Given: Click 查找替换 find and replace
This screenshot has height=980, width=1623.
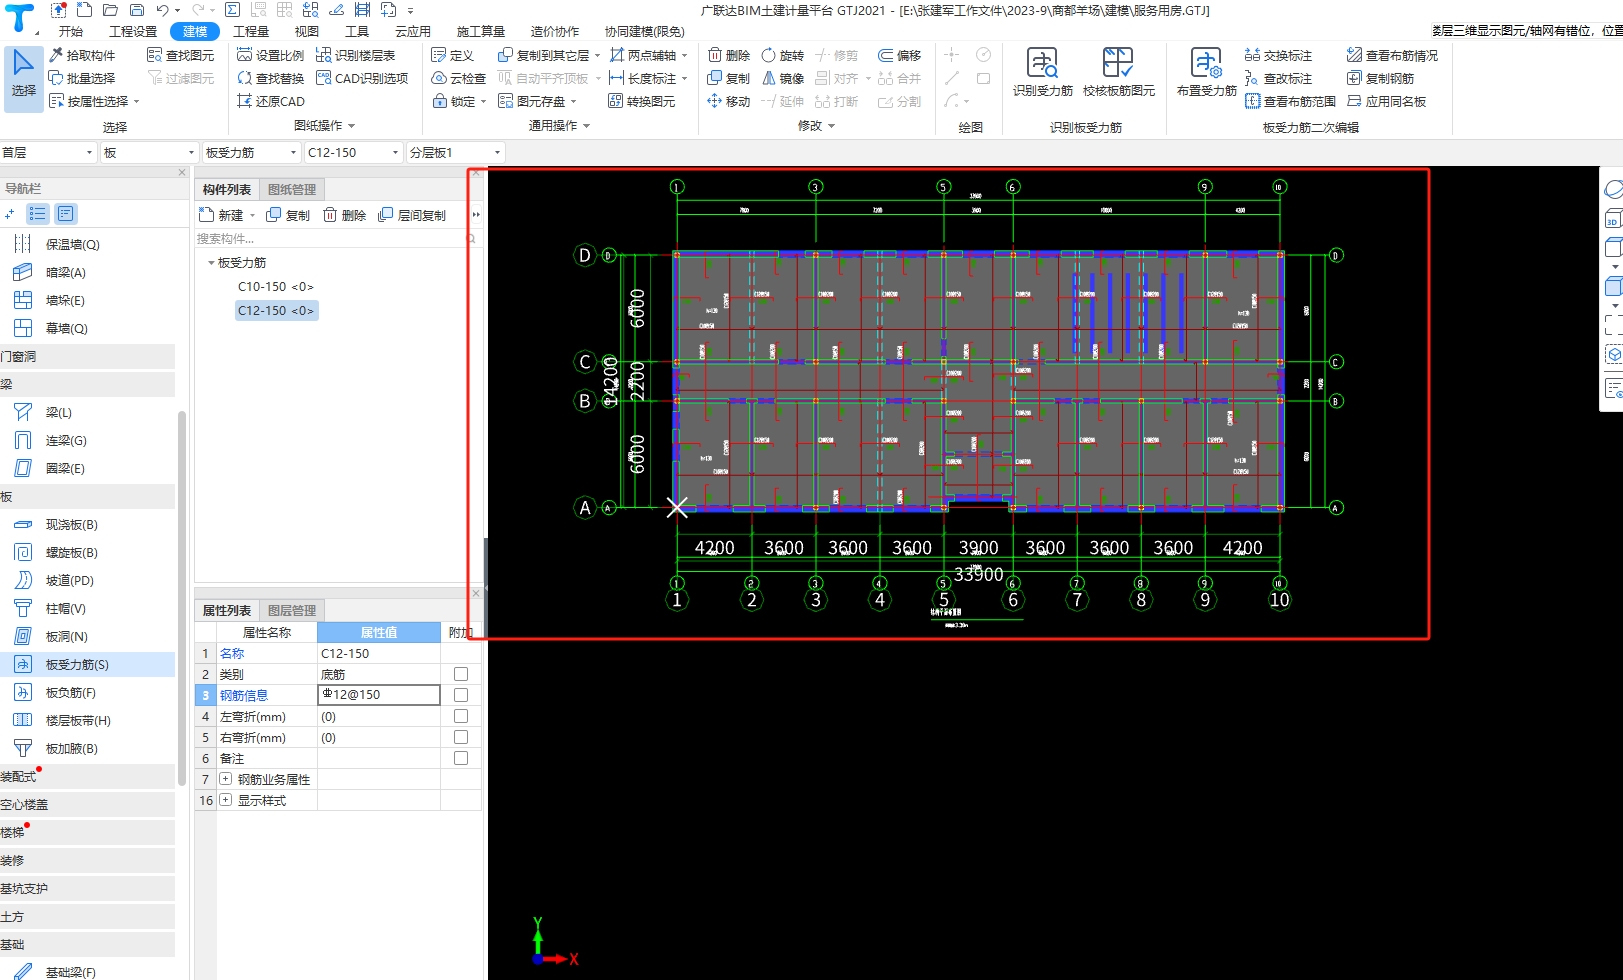Looking at the screenshot, I should pos(271,78).
